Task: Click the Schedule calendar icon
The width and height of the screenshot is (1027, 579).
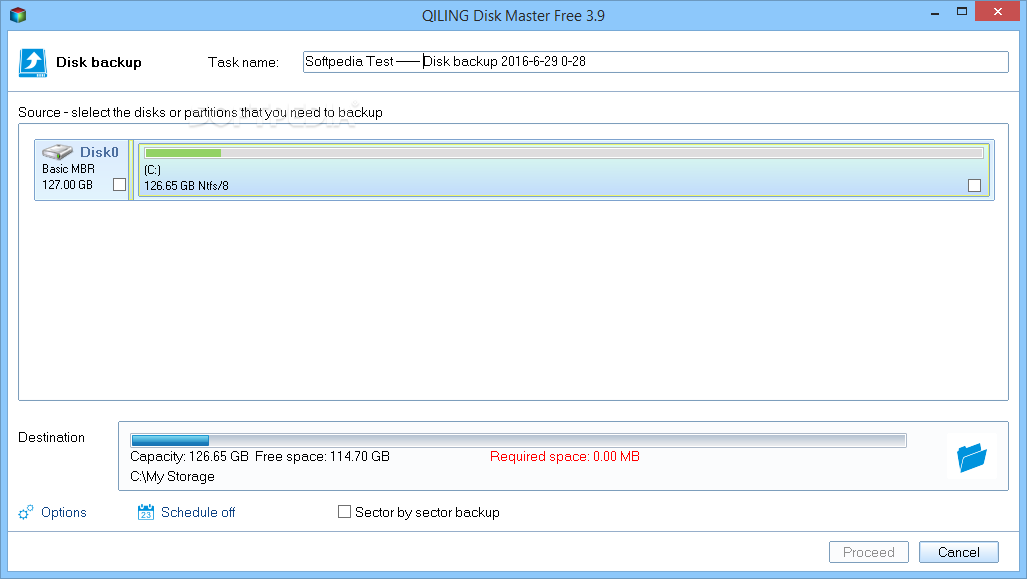Action: point(145,512)
